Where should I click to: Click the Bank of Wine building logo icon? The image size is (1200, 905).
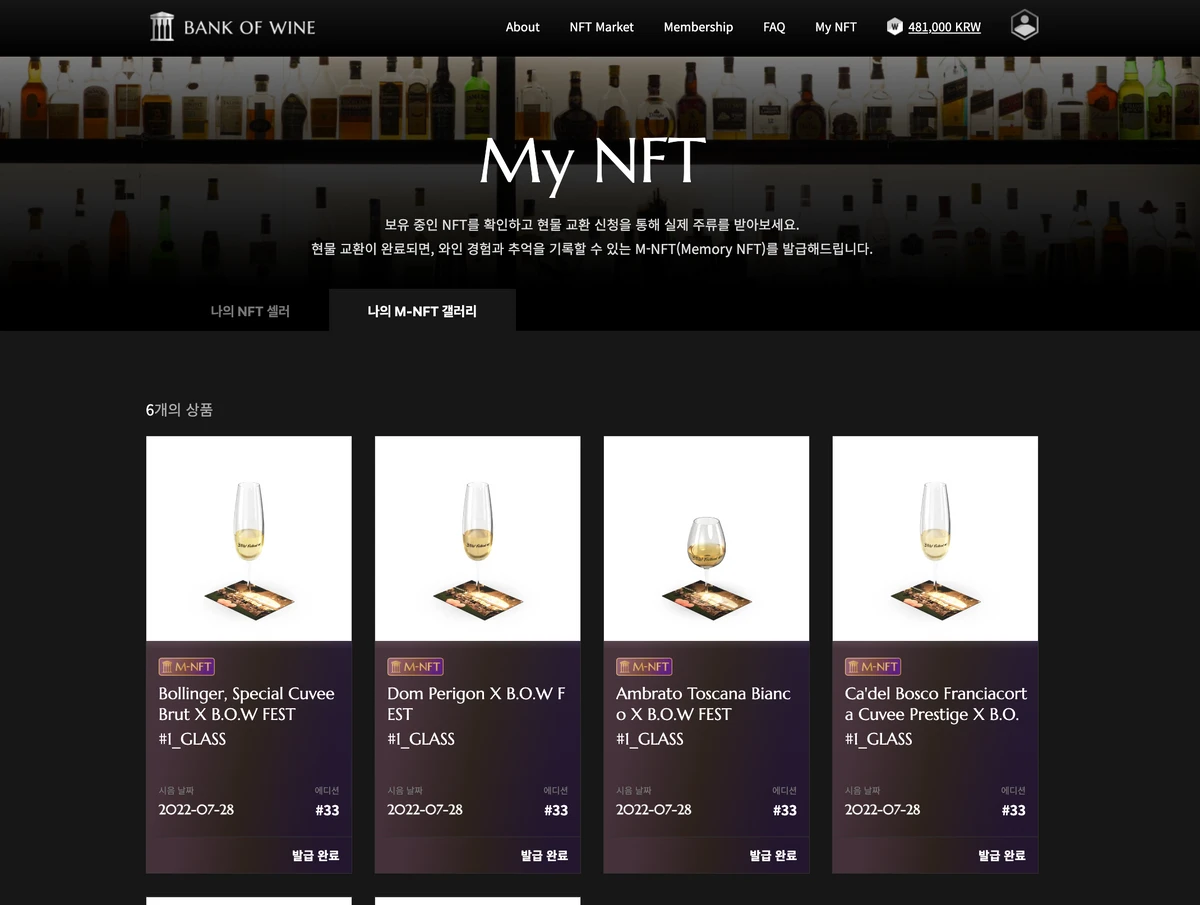[162, 27]
